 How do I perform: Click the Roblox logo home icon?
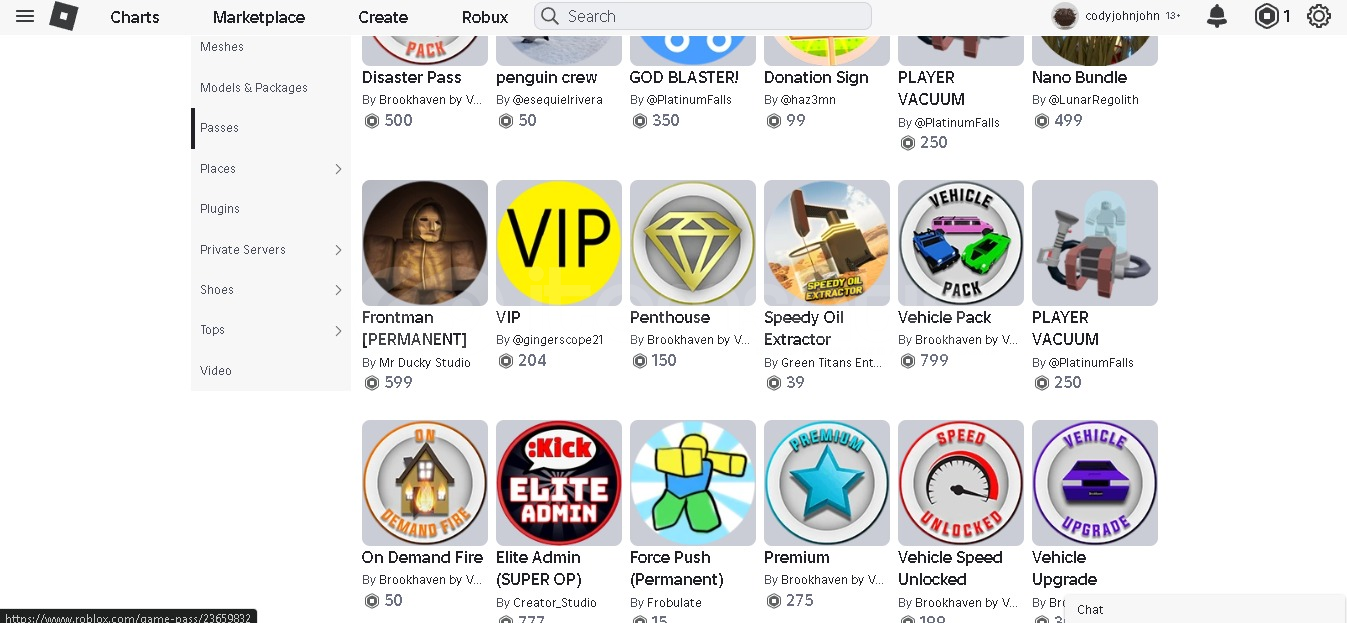64,16
